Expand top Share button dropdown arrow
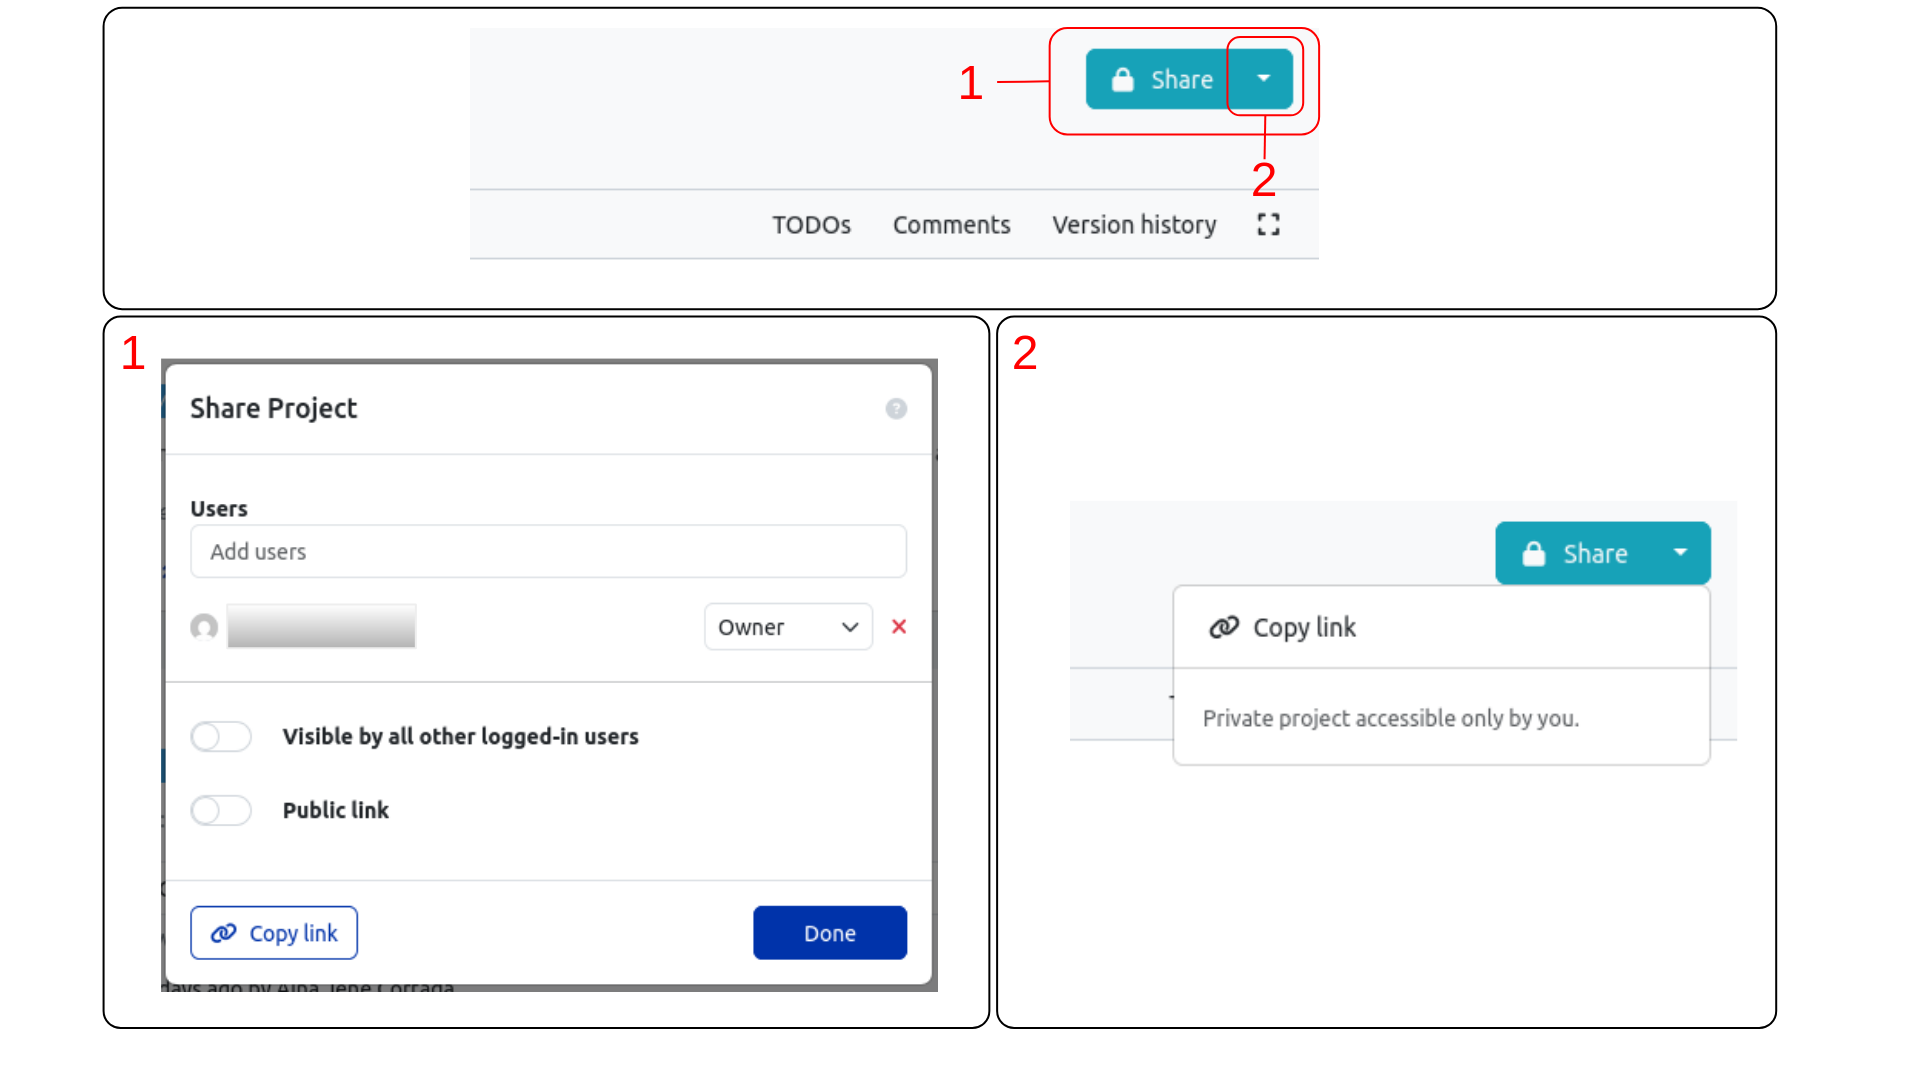The height and width of the screenshot is (1080, 1920). pos(1264,79)
